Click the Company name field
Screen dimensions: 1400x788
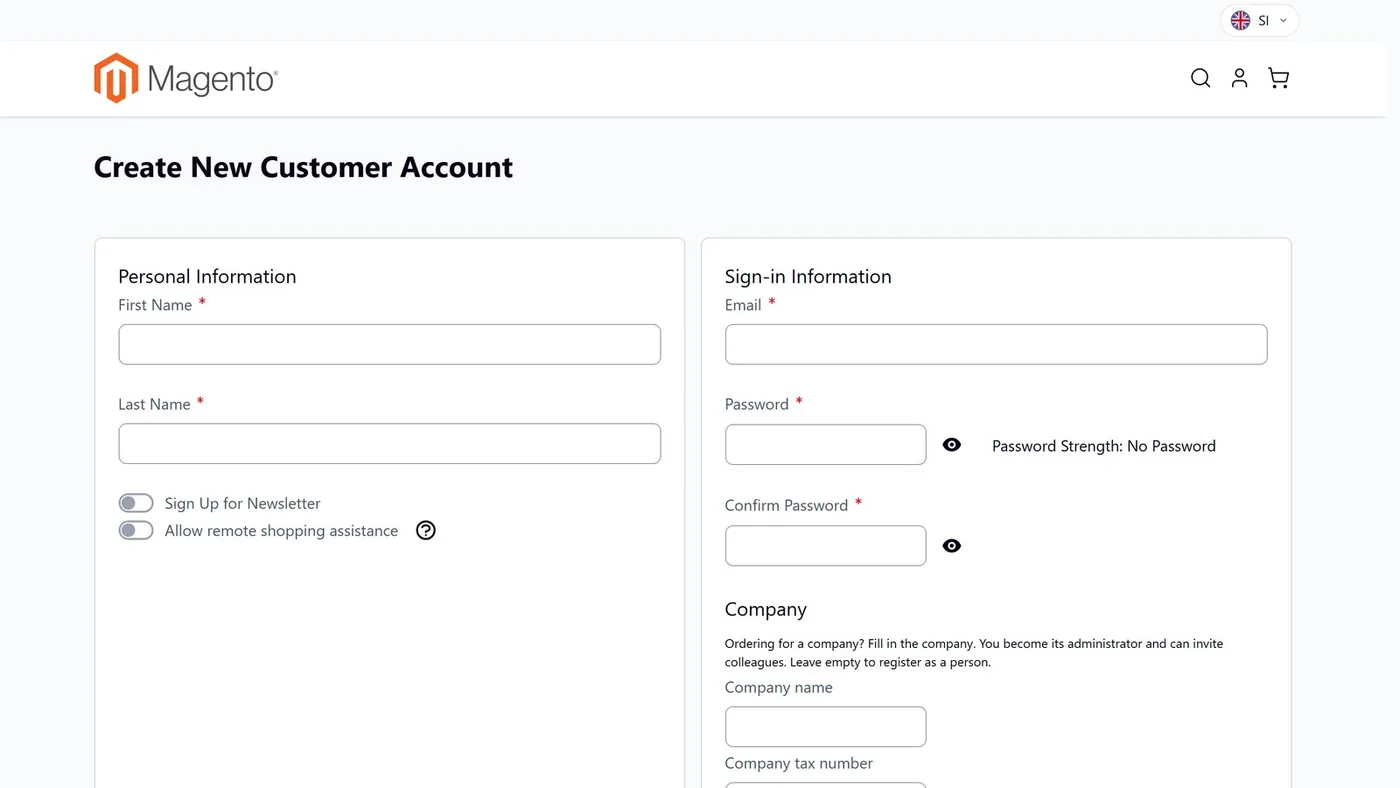tap(826, 727)
